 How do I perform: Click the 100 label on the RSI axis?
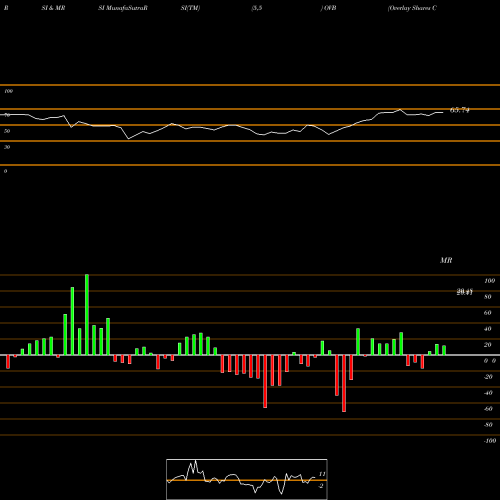tap(9, 91)
